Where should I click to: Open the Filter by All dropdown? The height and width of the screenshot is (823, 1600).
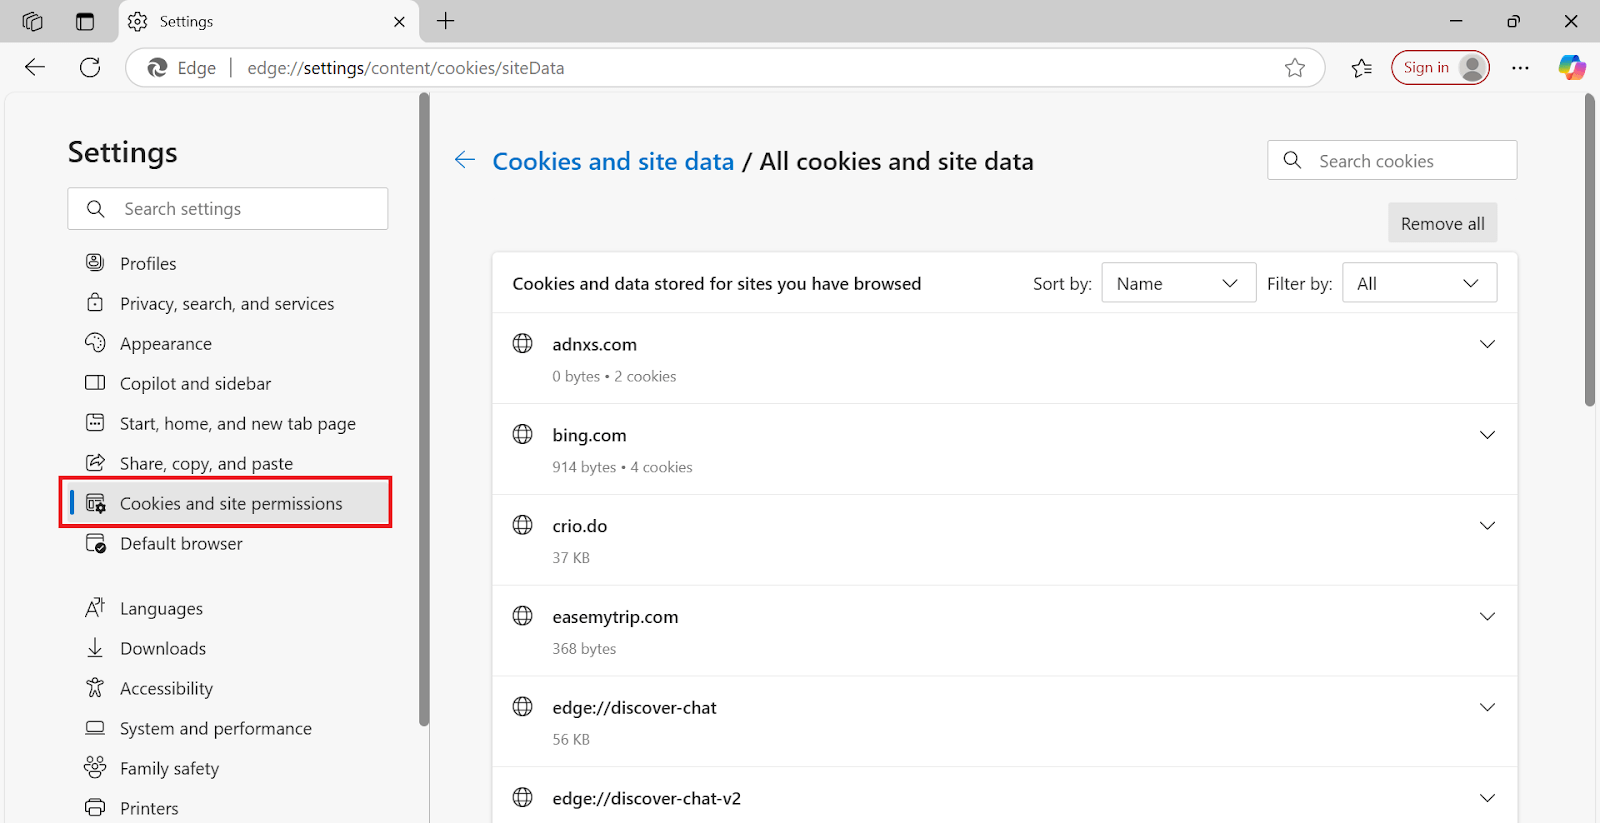pos(1418,283)
